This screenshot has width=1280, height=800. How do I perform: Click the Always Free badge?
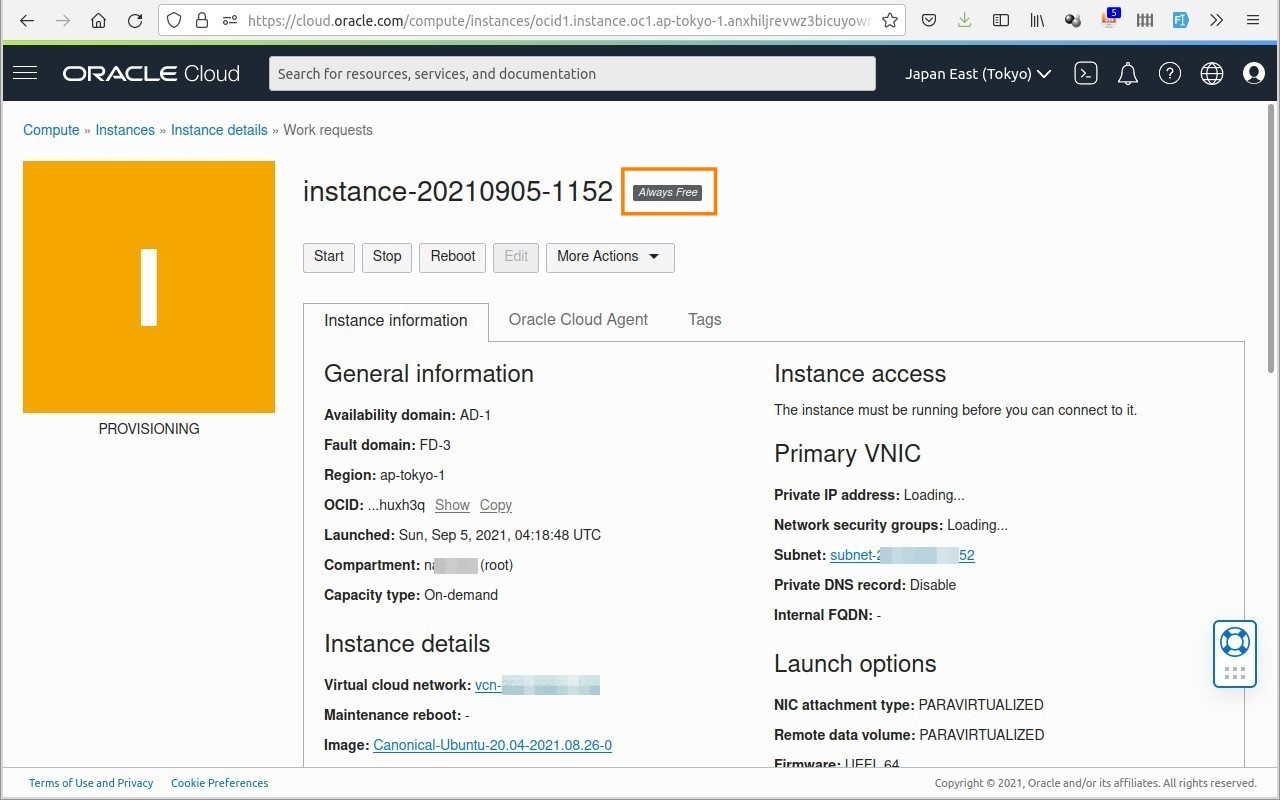(669, 192)
